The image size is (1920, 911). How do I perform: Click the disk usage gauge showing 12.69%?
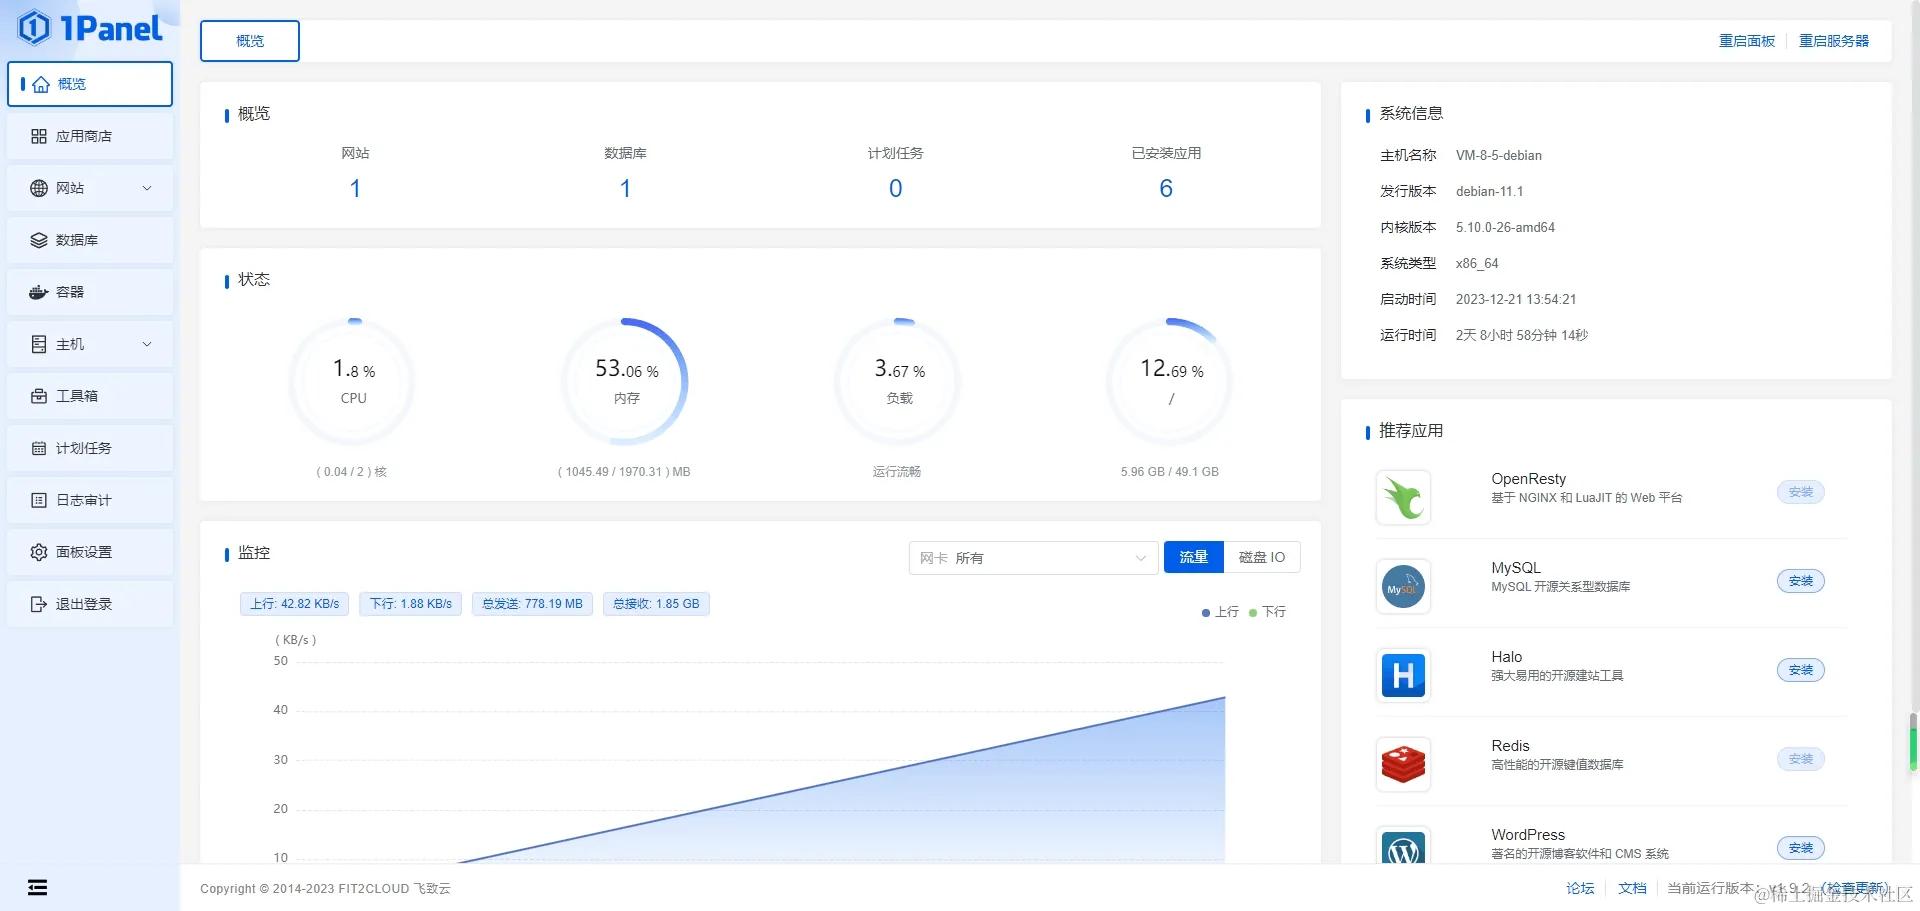(x=1171, y=381)
